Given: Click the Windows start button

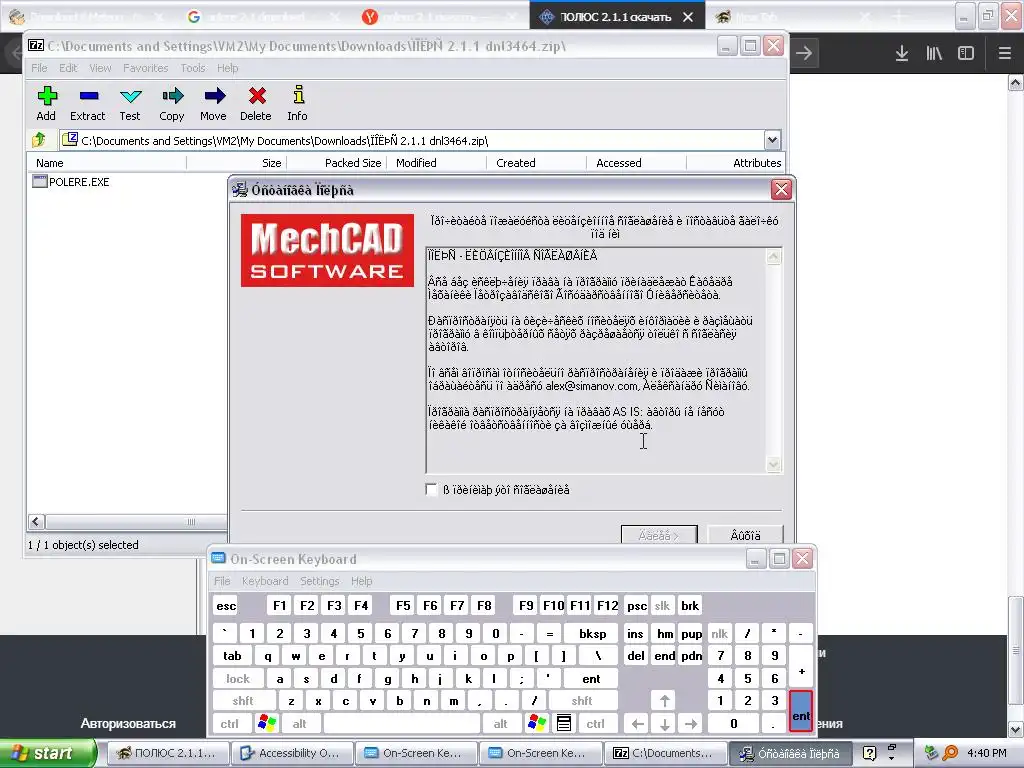Looking at the screenshot, I should coord(49,753).
